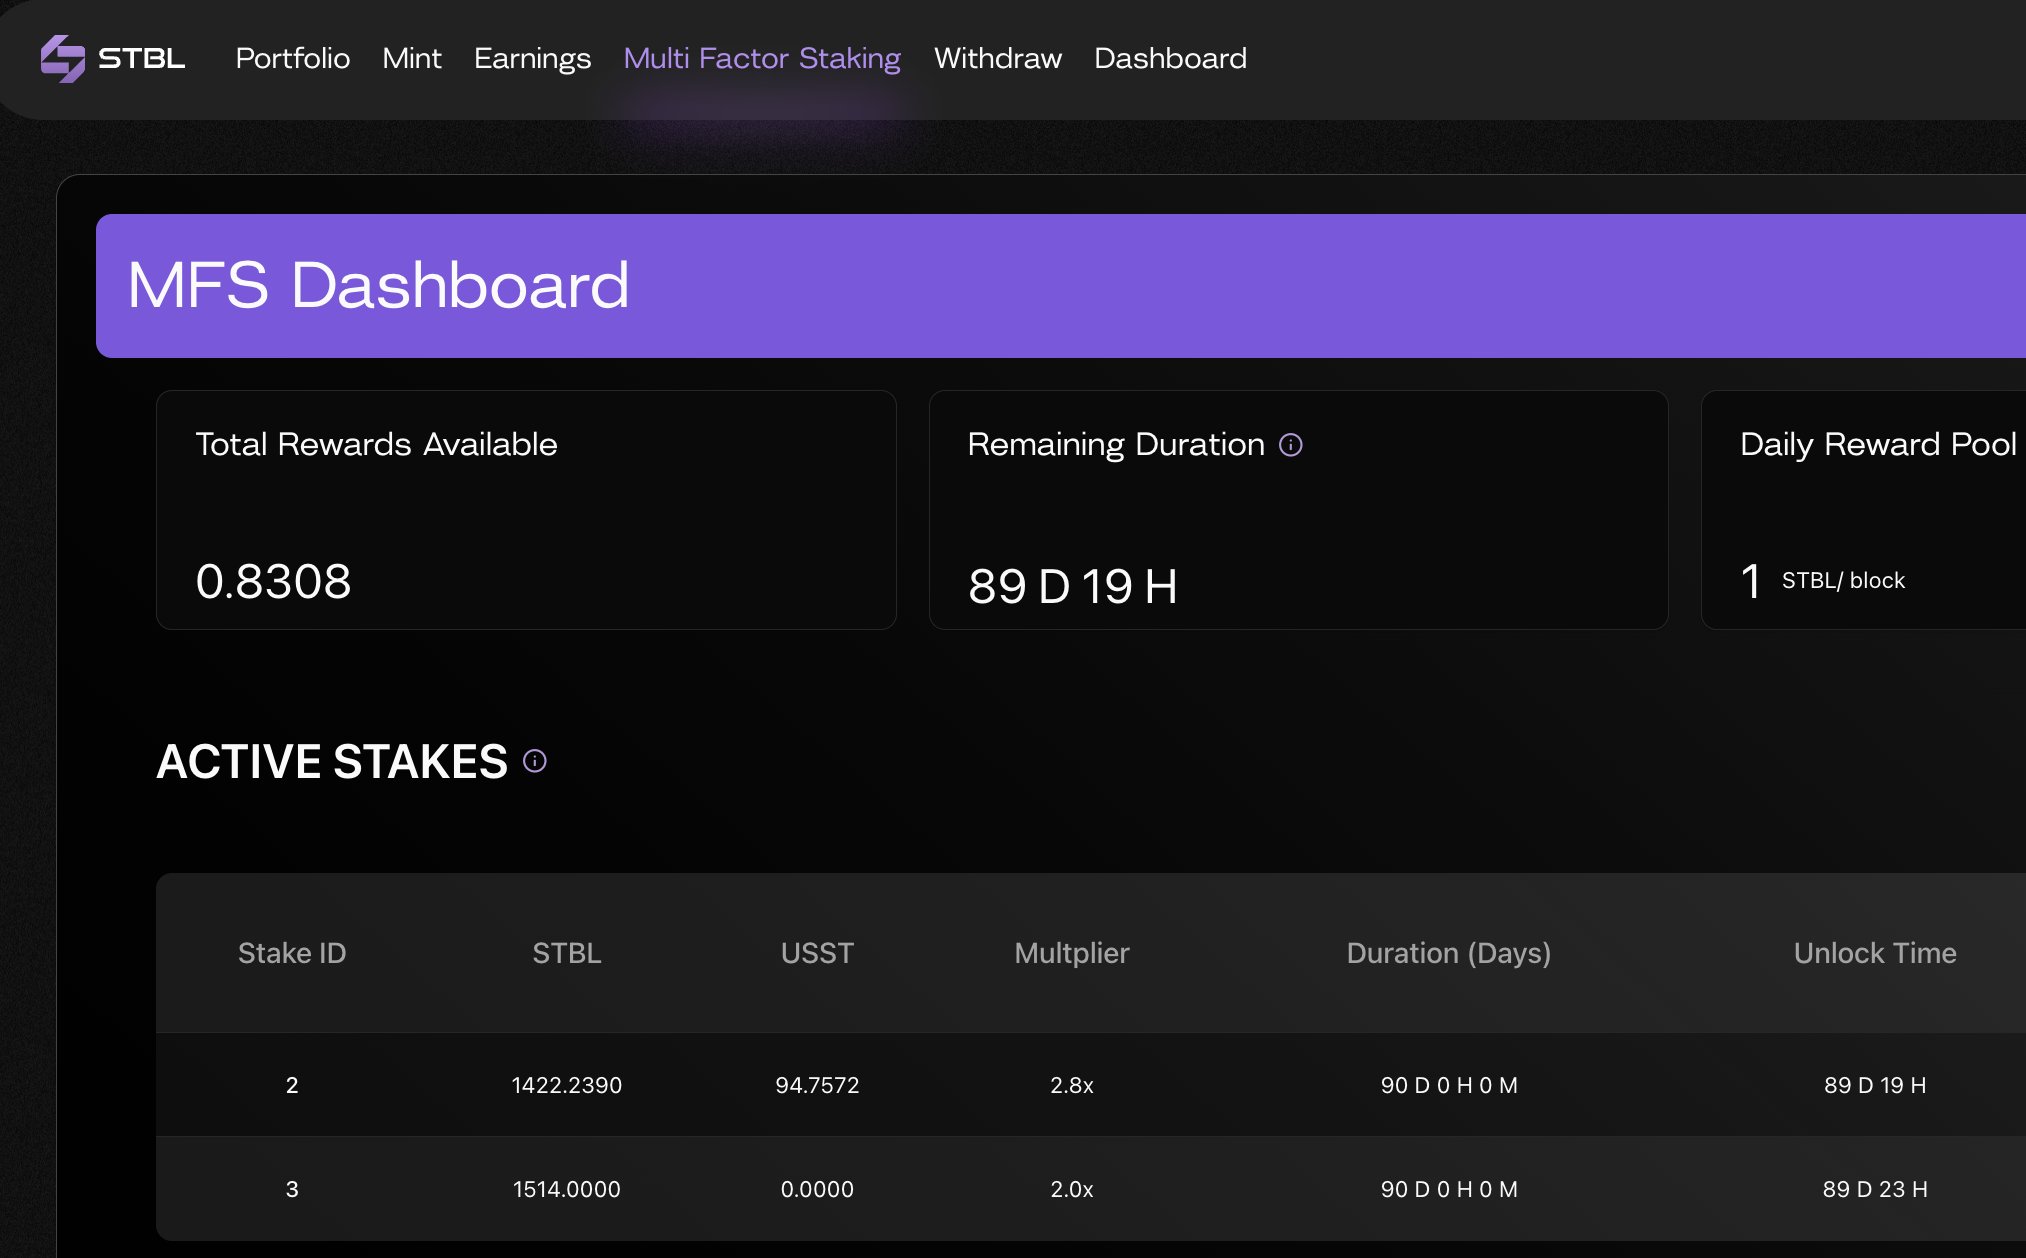Screen dimensions: 2026x1258
Task: Go to the Mint page
Action: point(411,58)
